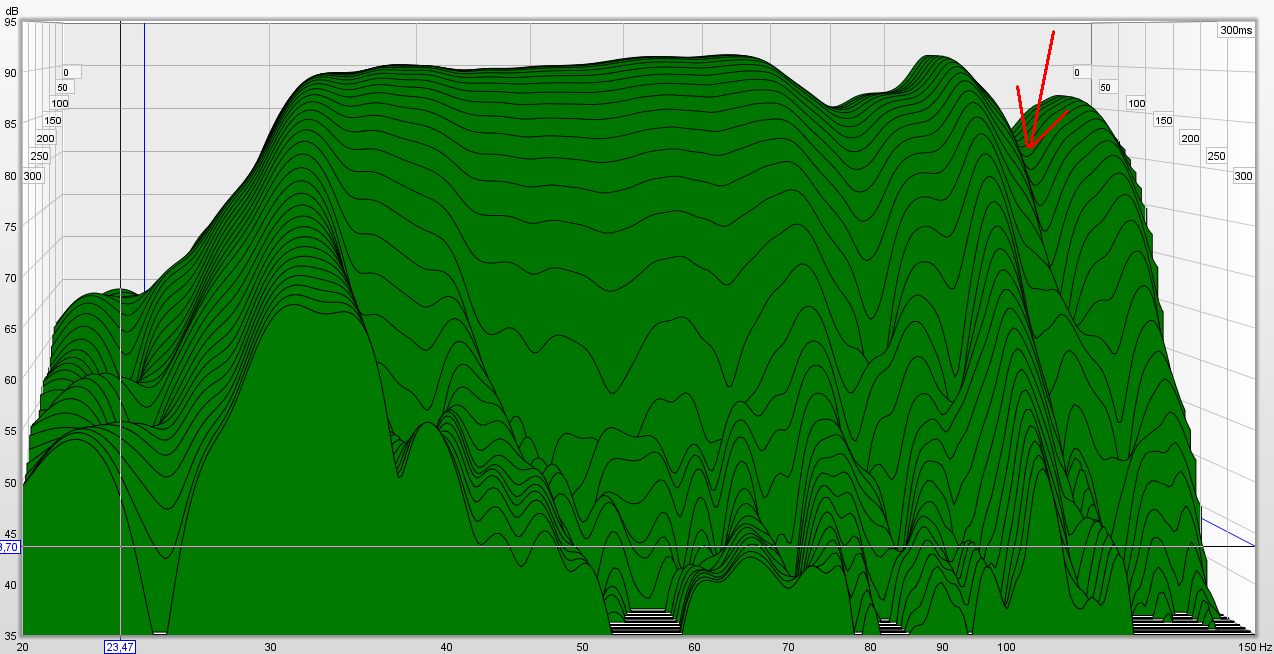Screen dimensions: 1274x654
Task: Click the 200 ms label on right time scale
Action: click(x=1190, y=138)
